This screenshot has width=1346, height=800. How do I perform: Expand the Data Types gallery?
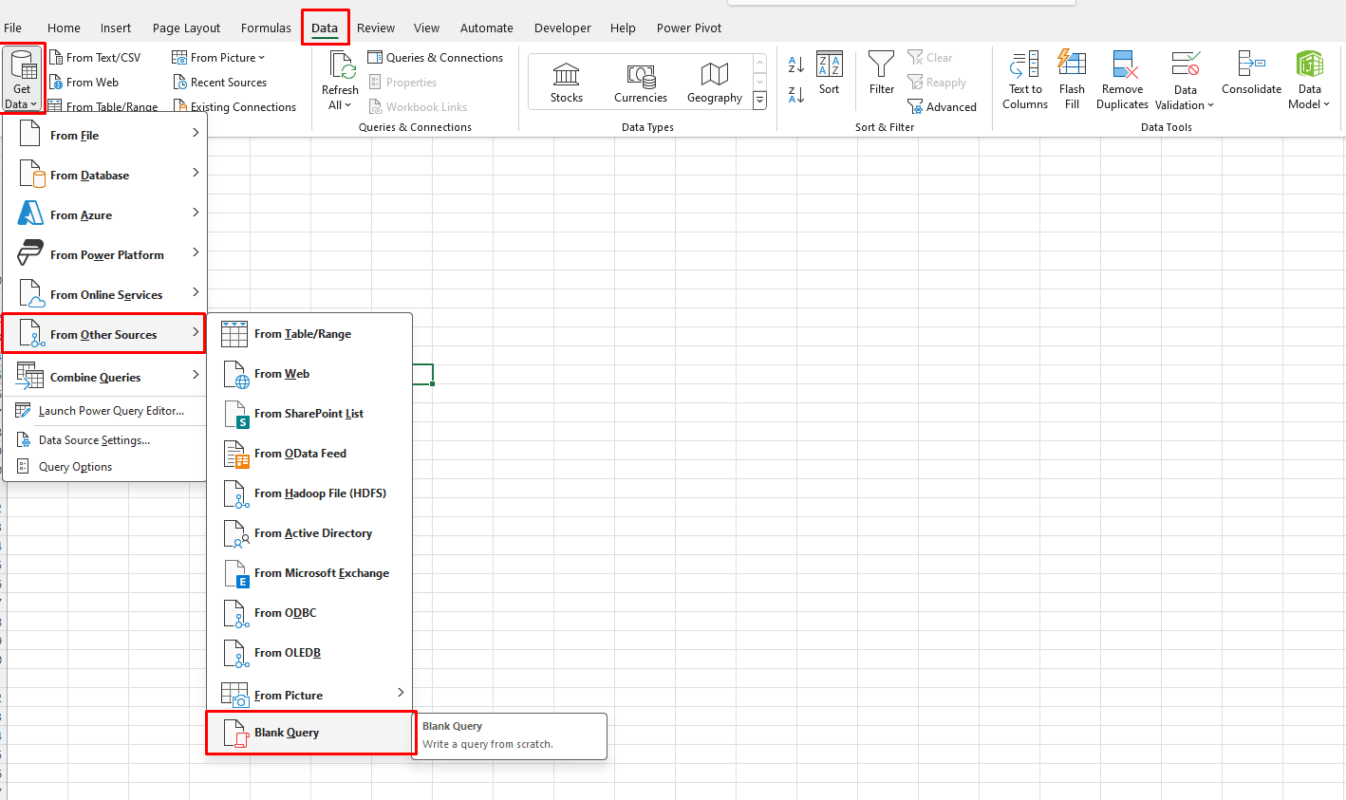pos(759,100)
